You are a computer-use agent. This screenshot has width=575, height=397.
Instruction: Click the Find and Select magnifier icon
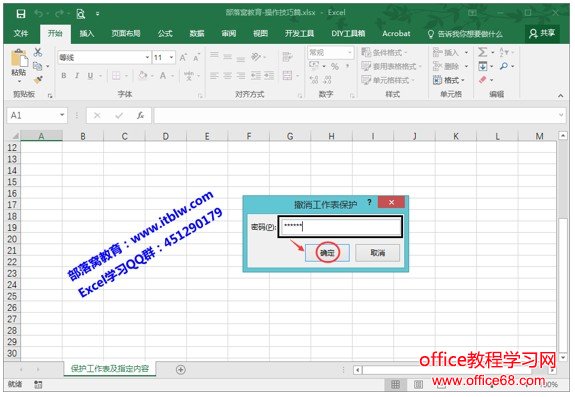tap(504, 66)
